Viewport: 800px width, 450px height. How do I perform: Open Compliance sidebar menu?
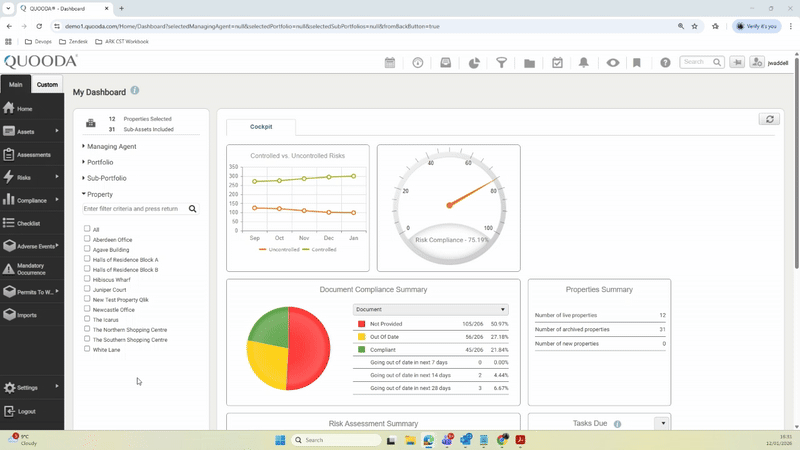tap(32, 201)
